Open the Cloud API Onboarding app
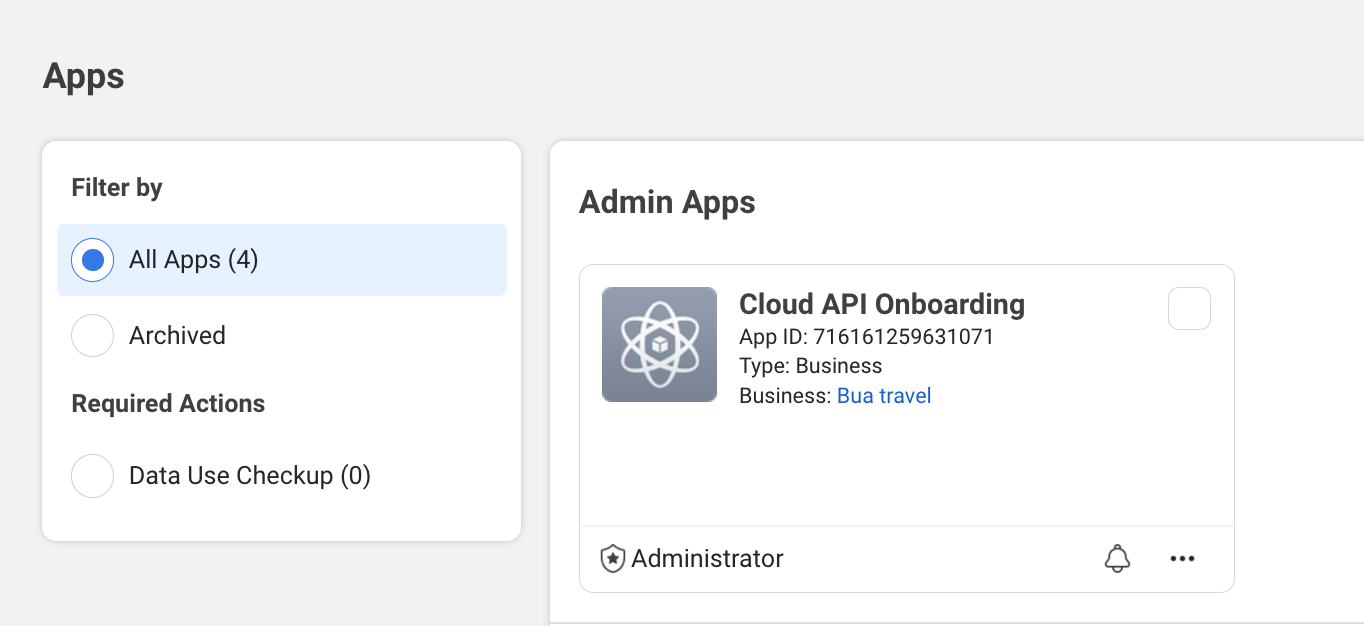Screen dimensions: 1364x626 point(881,305)
